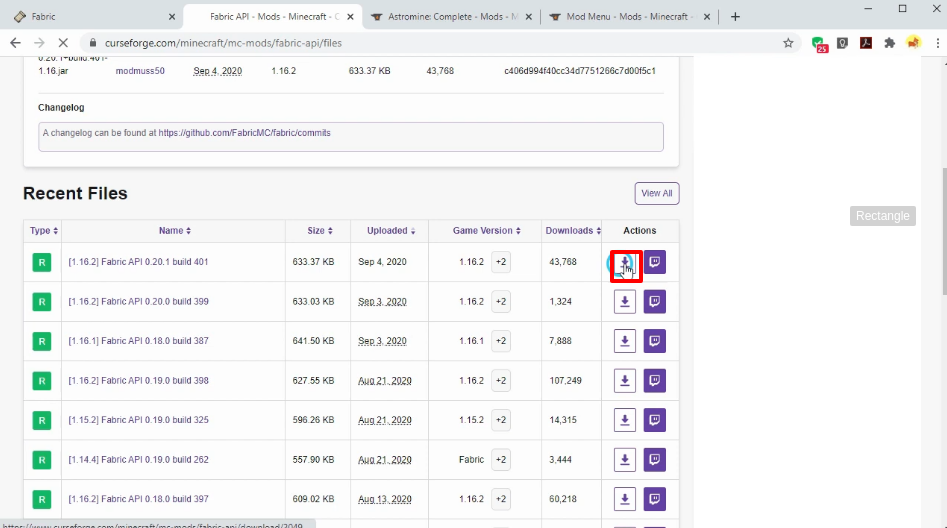Bookmark this page with the star icon
The height and width of the screenshot is (528, 947).
(x=788, y=43)
